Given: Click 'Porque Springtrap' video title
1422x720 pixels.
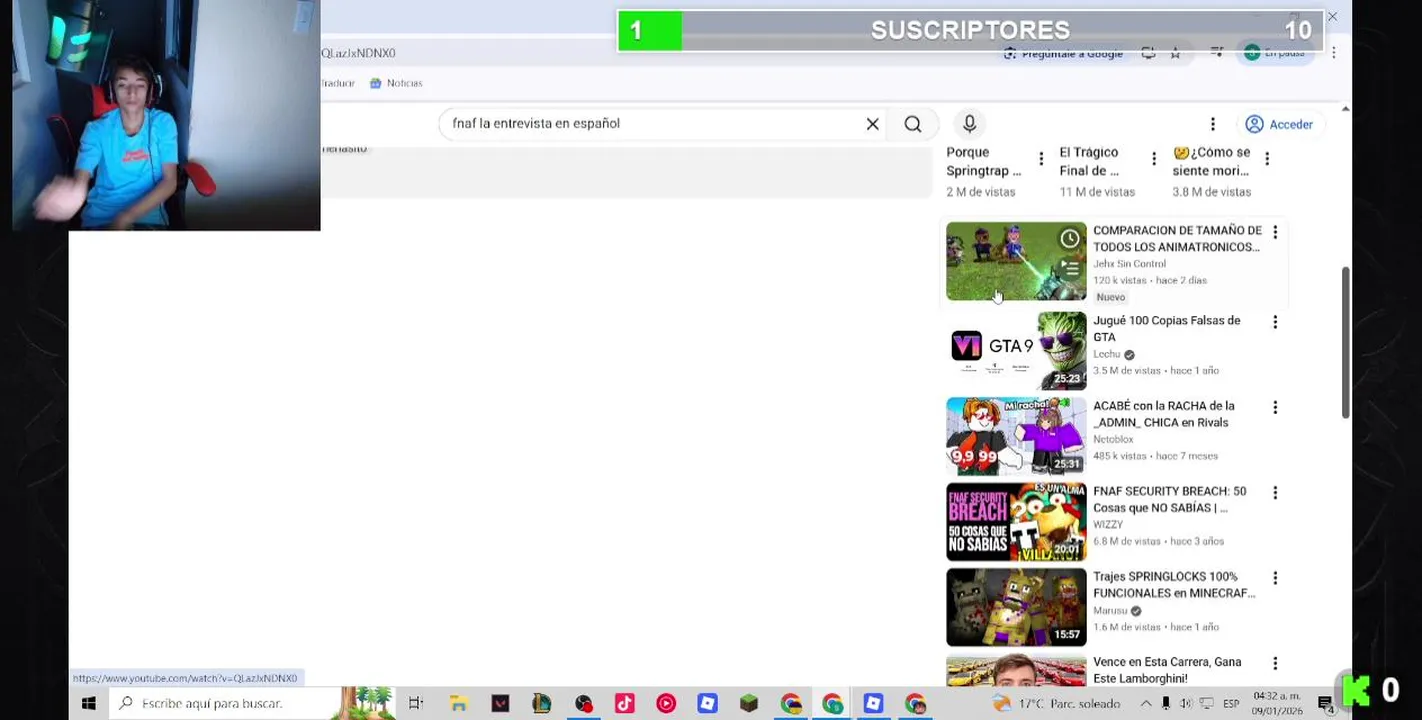Looking at the screenshot, I should point(983,161).
